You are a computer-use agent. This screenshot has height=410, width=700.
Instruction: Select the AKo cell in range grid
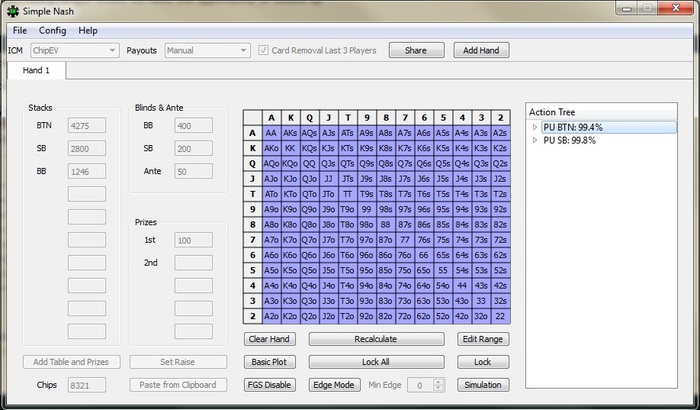tap(271, 148)
